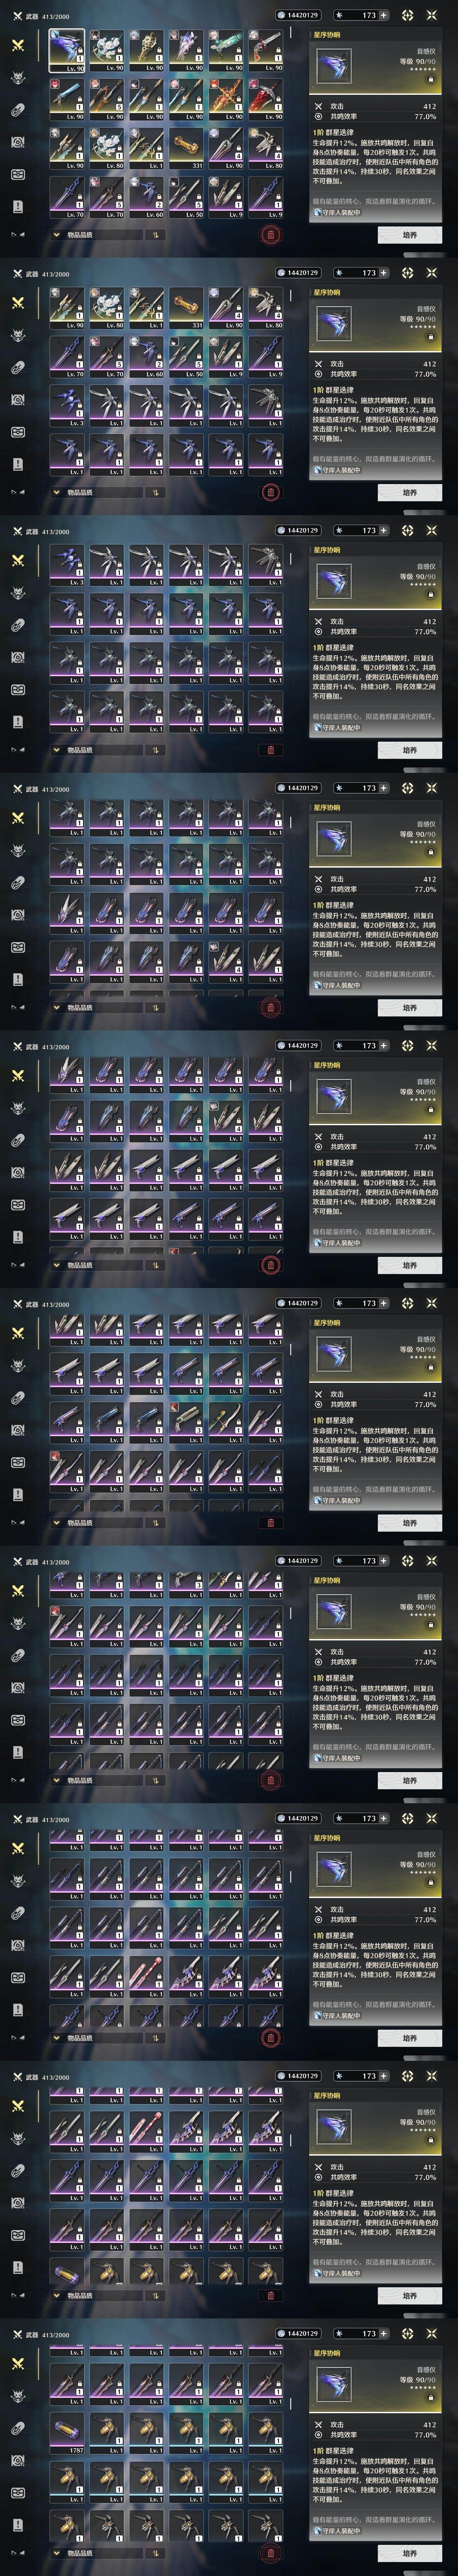Select the crossed-swords weapons tab in topmost sidebar
This screenshot has height=2576, width=458.
(17, 45)
